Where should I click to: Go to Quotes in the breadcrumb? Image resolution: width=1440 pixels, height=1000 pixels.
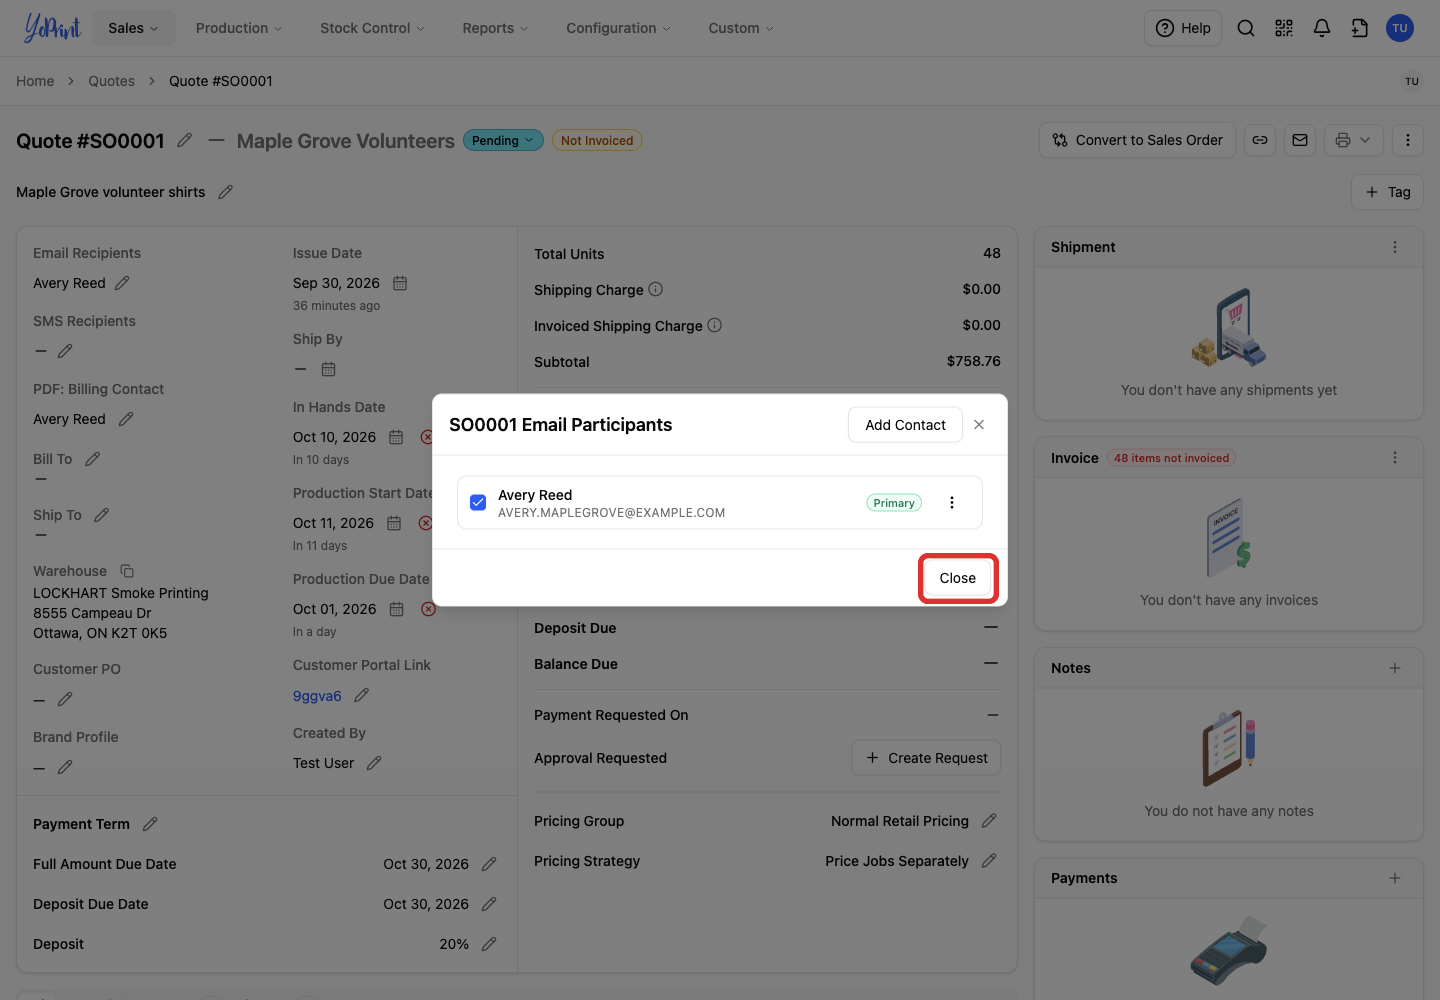pos(111,81)
